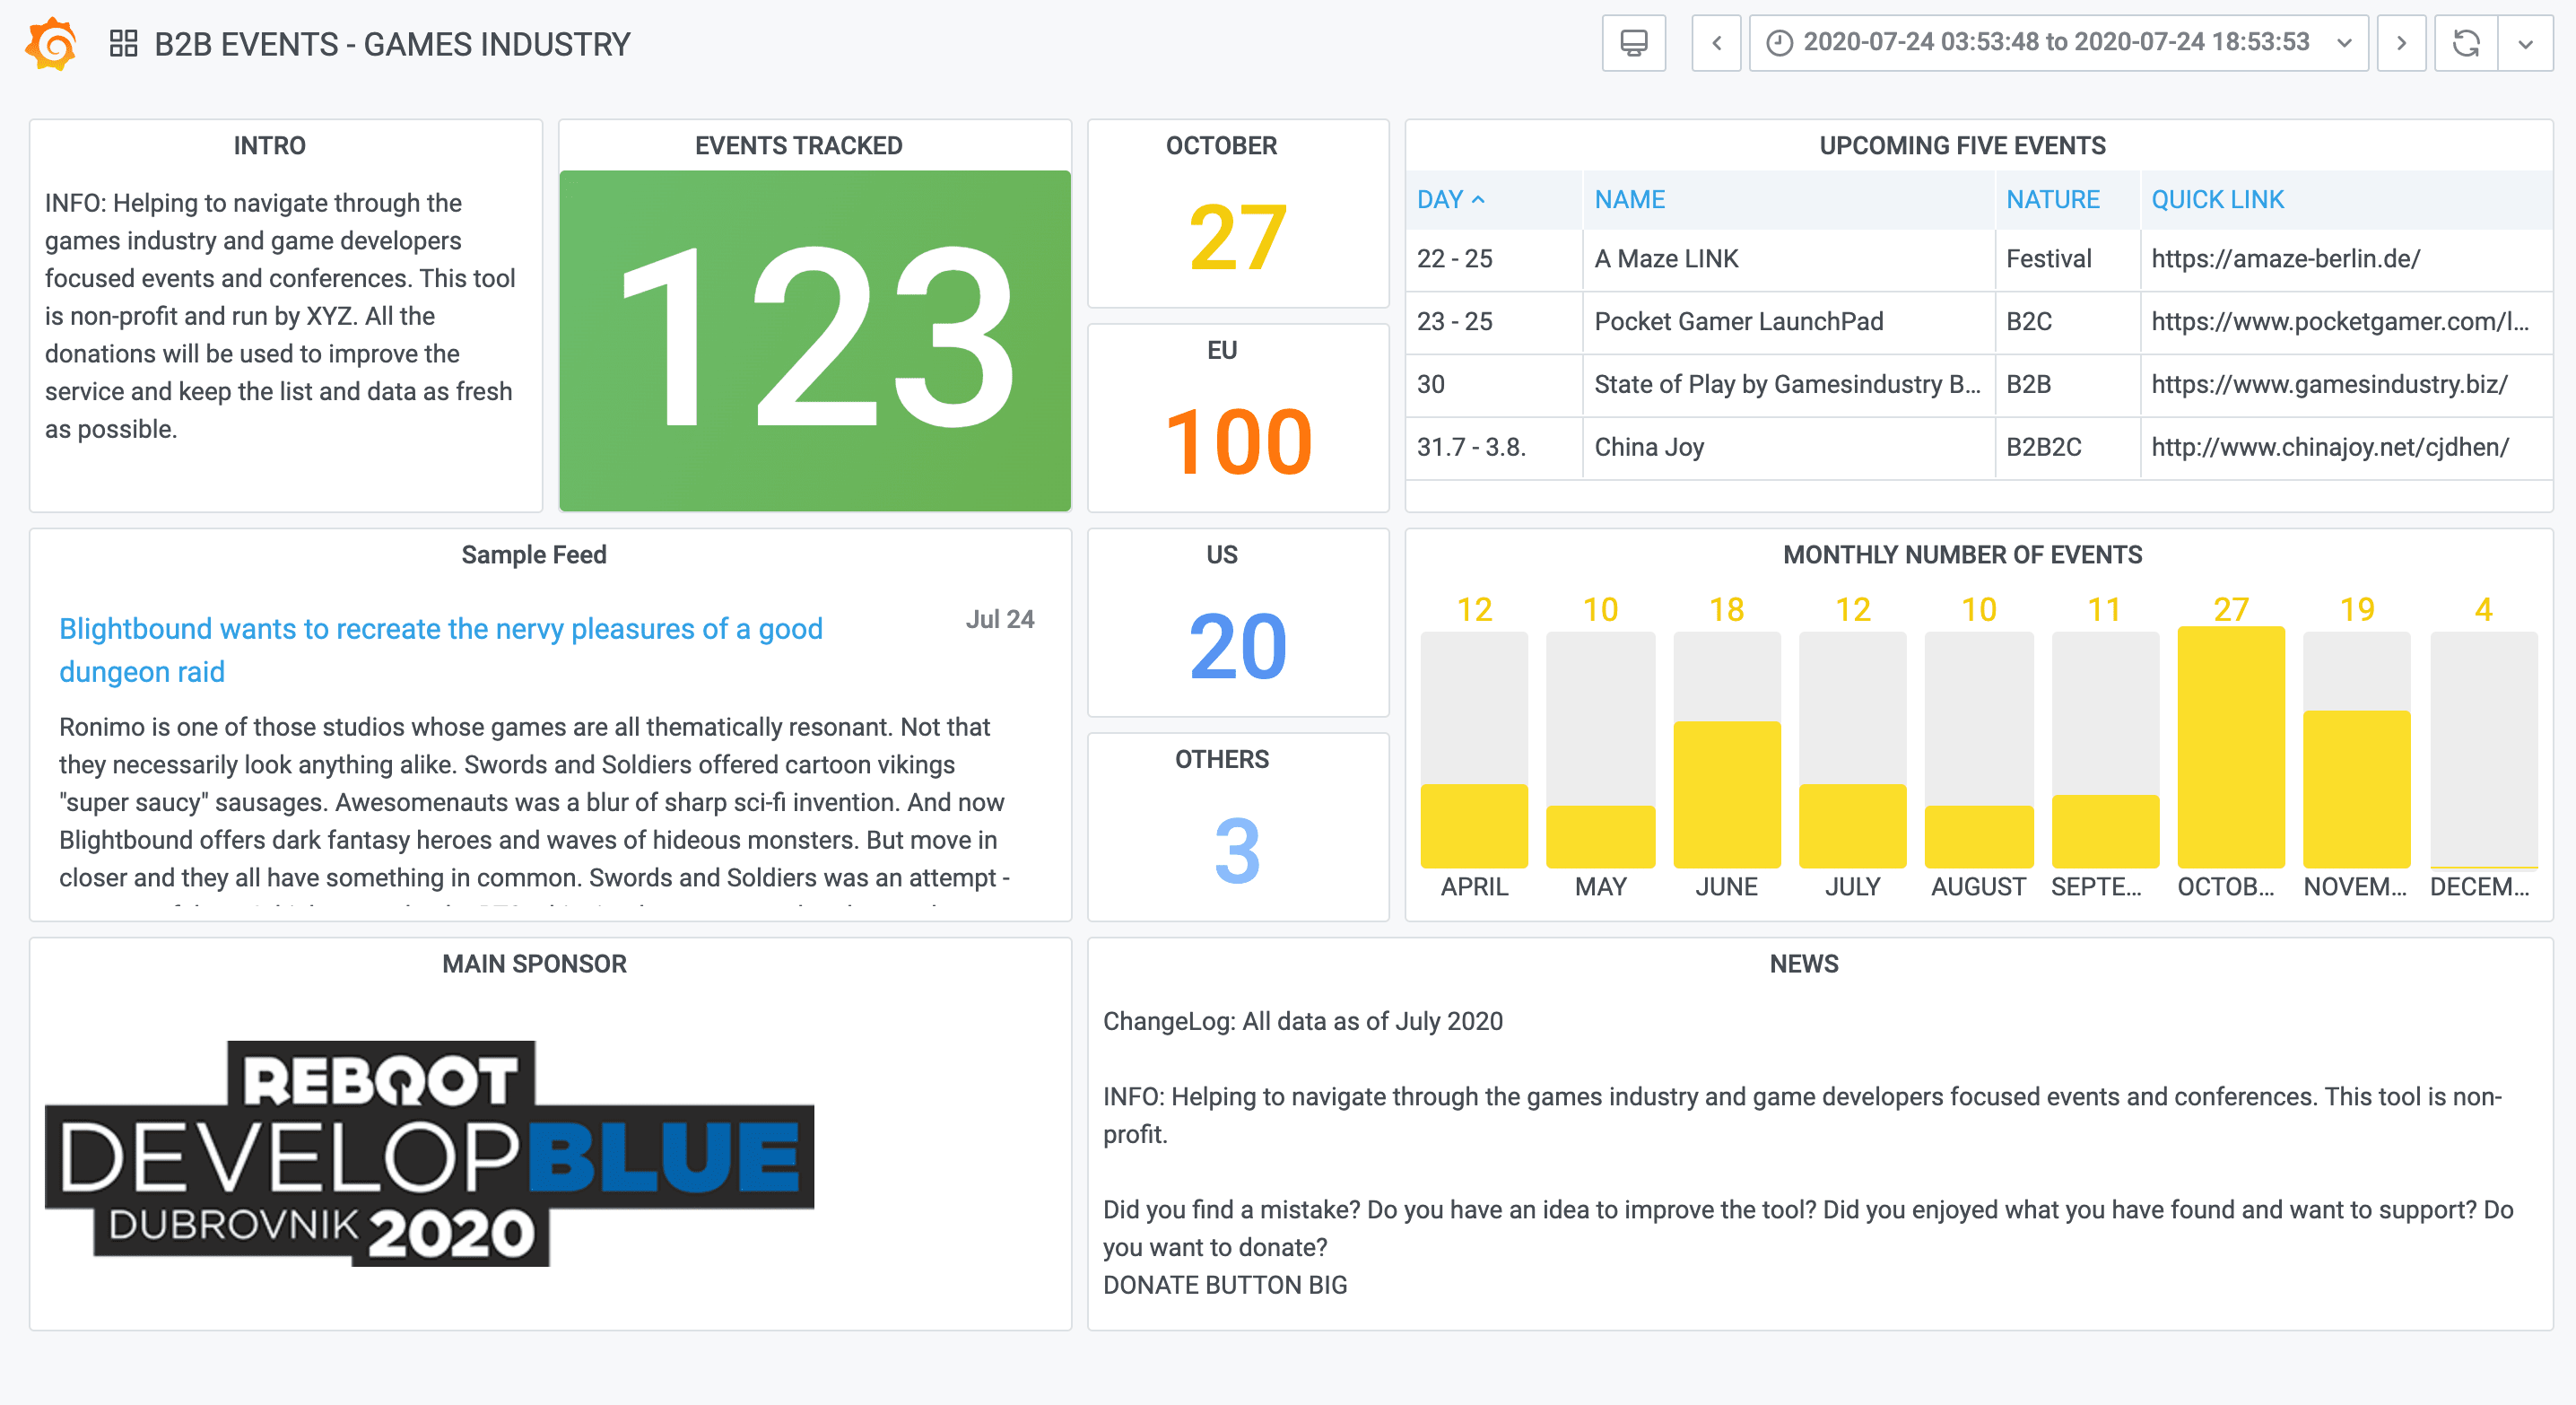The width and height of the screenshot is (2576, 1405).
Task: Refresh the dashboard with the refresh icon
Action: tap(2466, 43)
